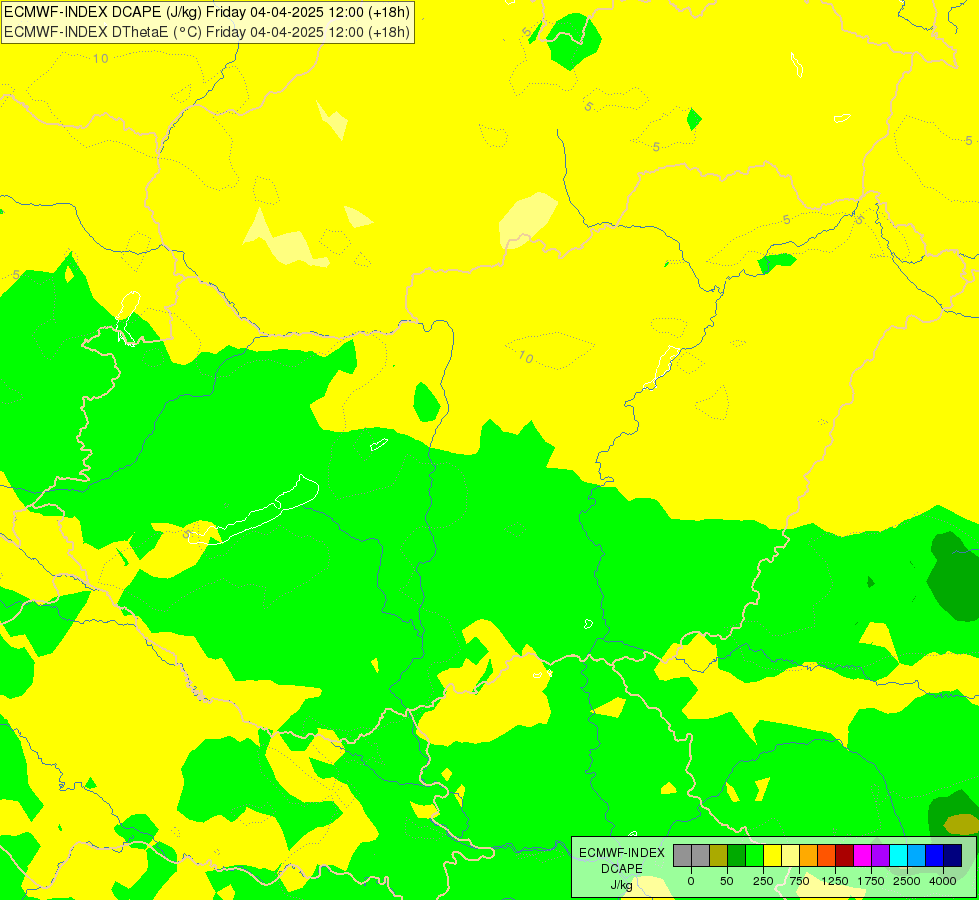Click the pale yellow legend swatch
Screen dimensions: 979x900
click(x=790, y=855)
